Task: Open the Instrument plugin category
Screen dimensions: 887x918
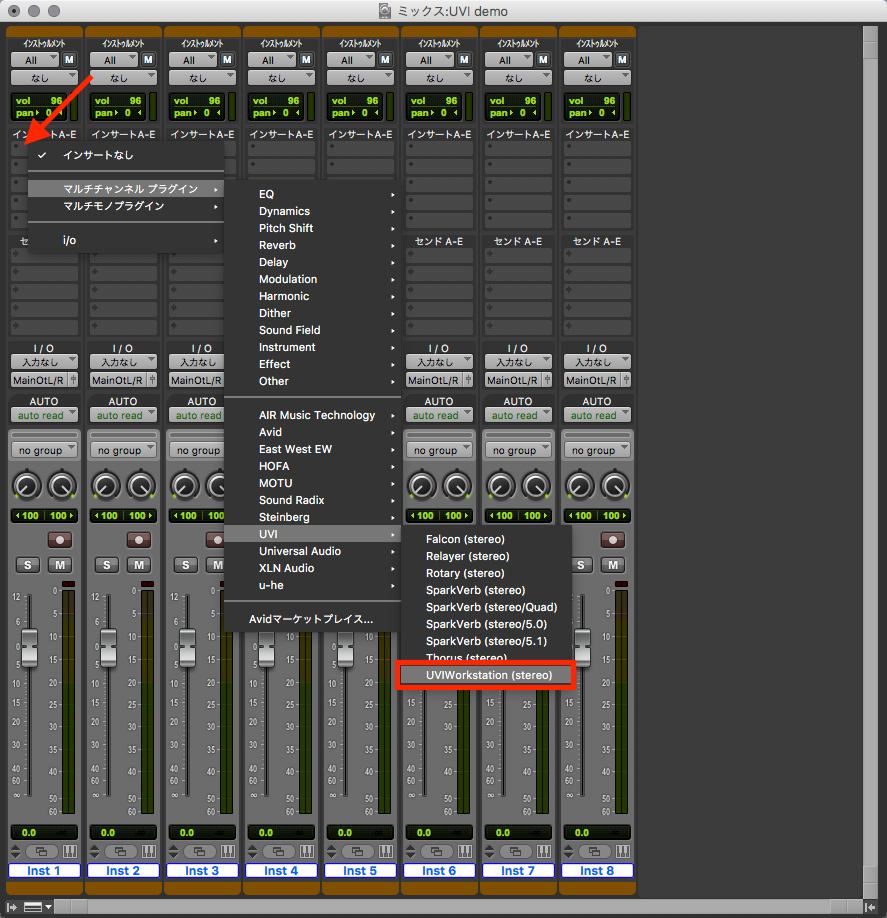Action: tap(313, 347)
